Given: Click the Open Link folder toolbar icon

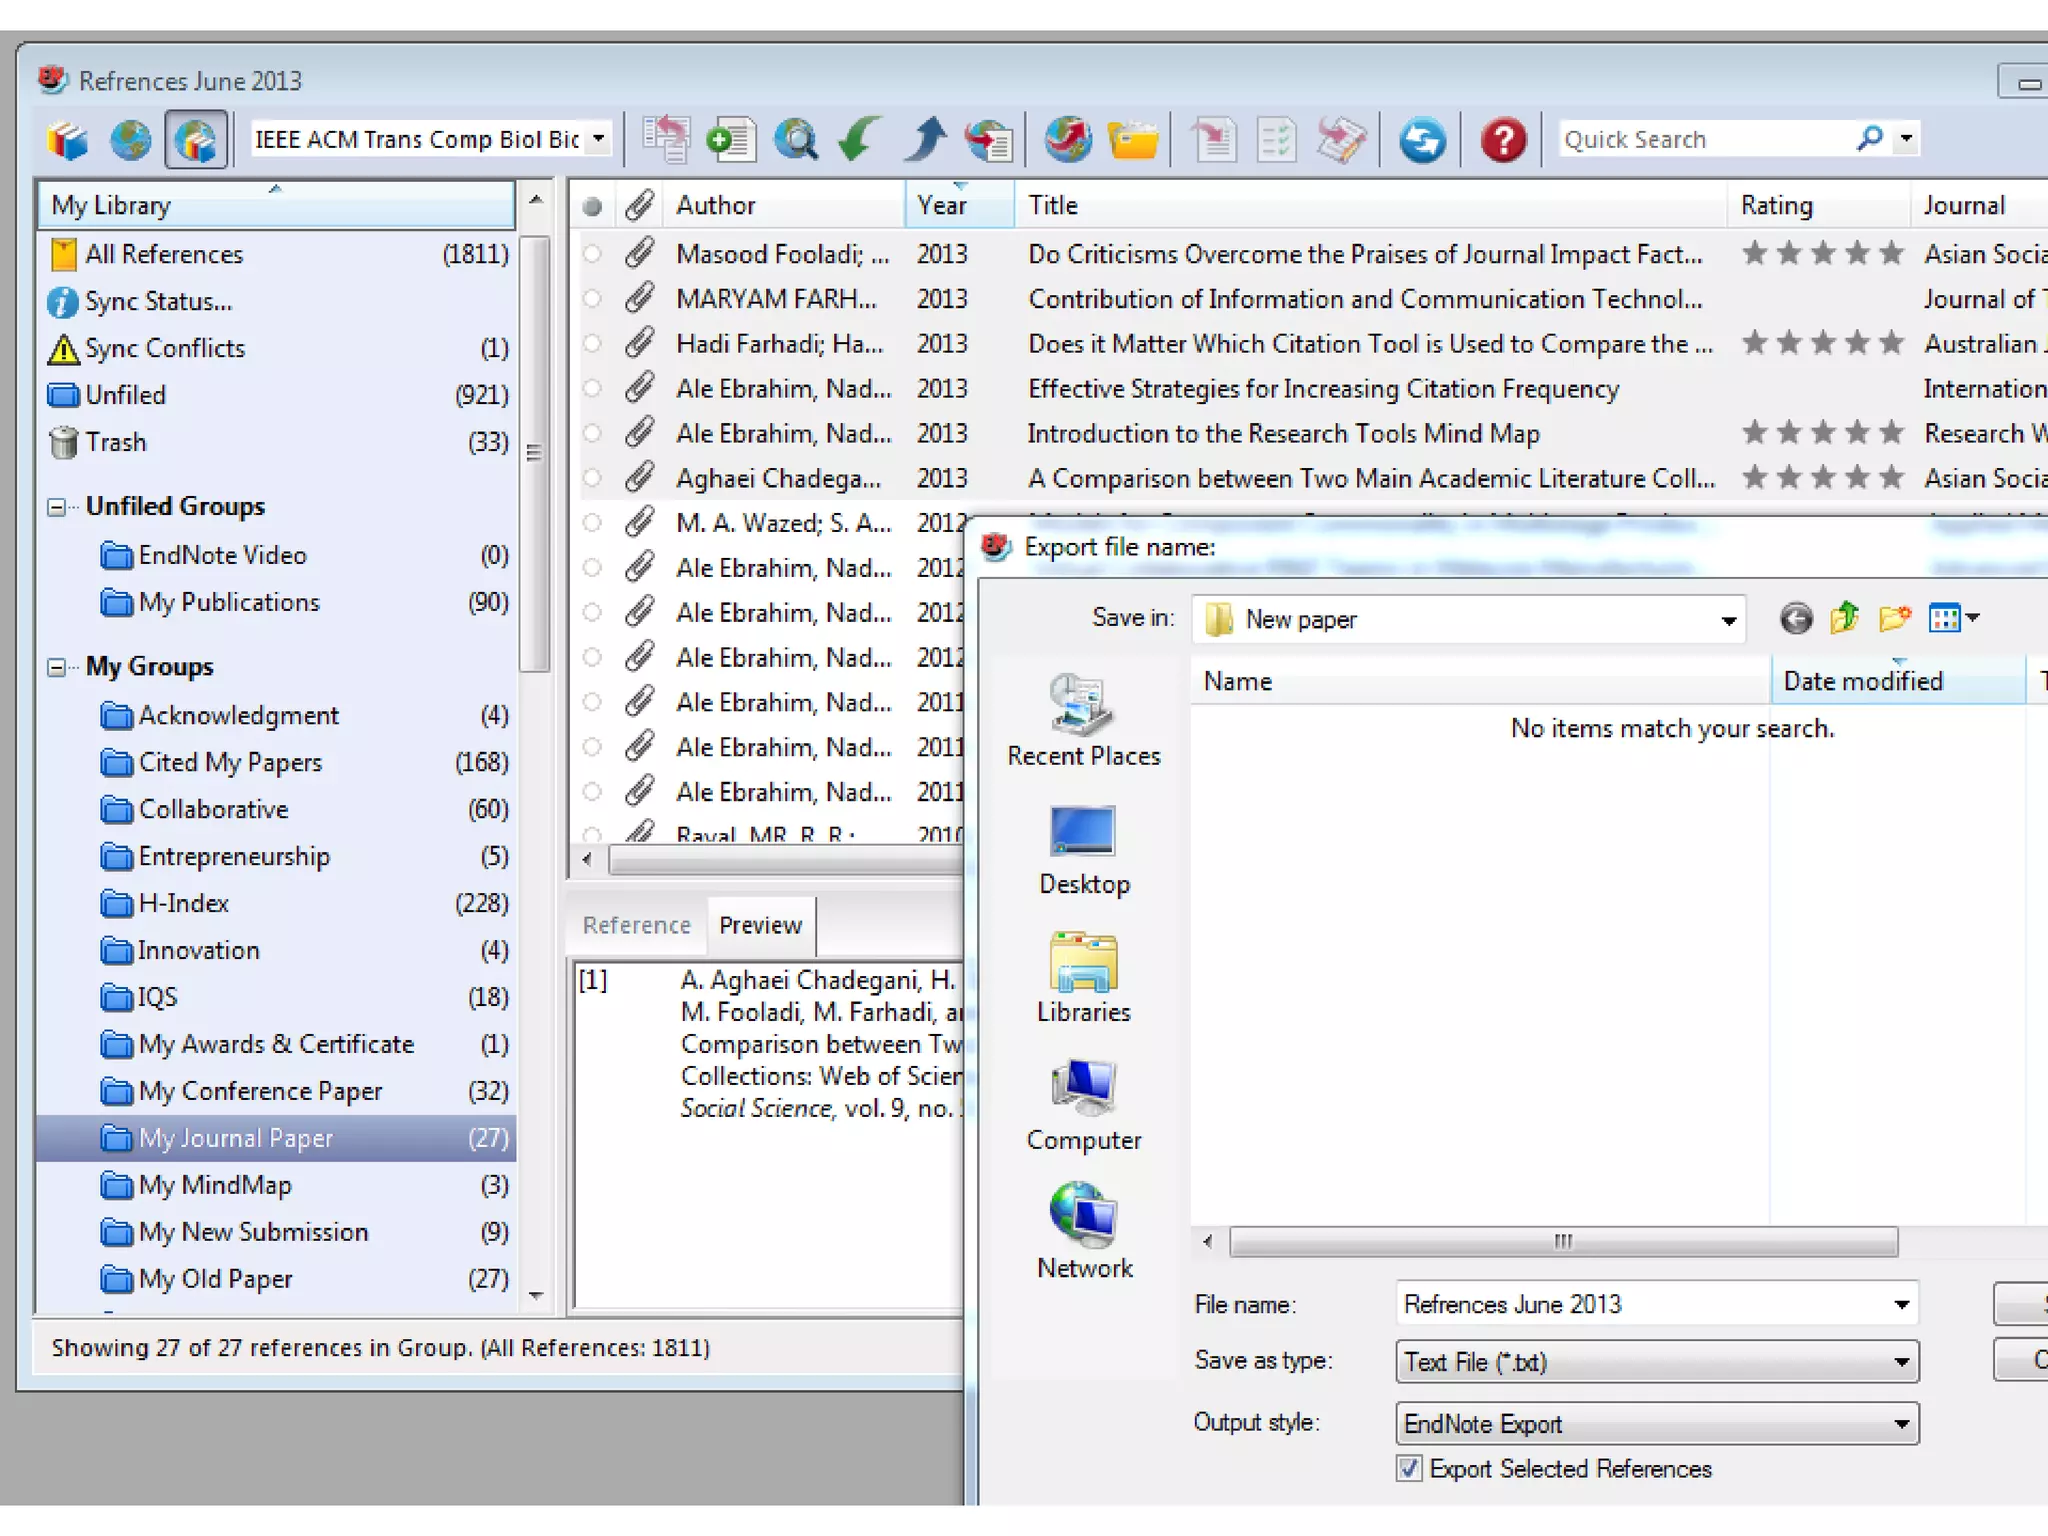Looking at the screenshot, I should (1131, 139).
